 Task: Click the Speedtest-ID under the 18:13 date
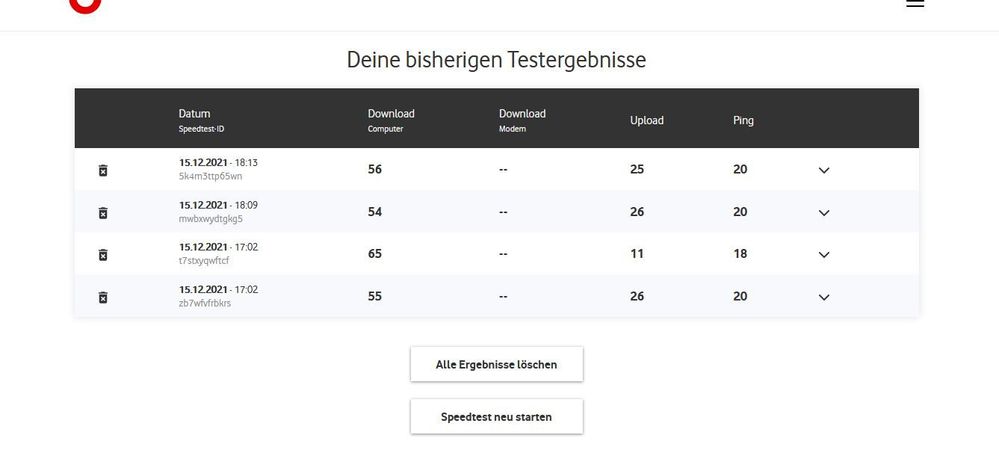coord(211,177)
